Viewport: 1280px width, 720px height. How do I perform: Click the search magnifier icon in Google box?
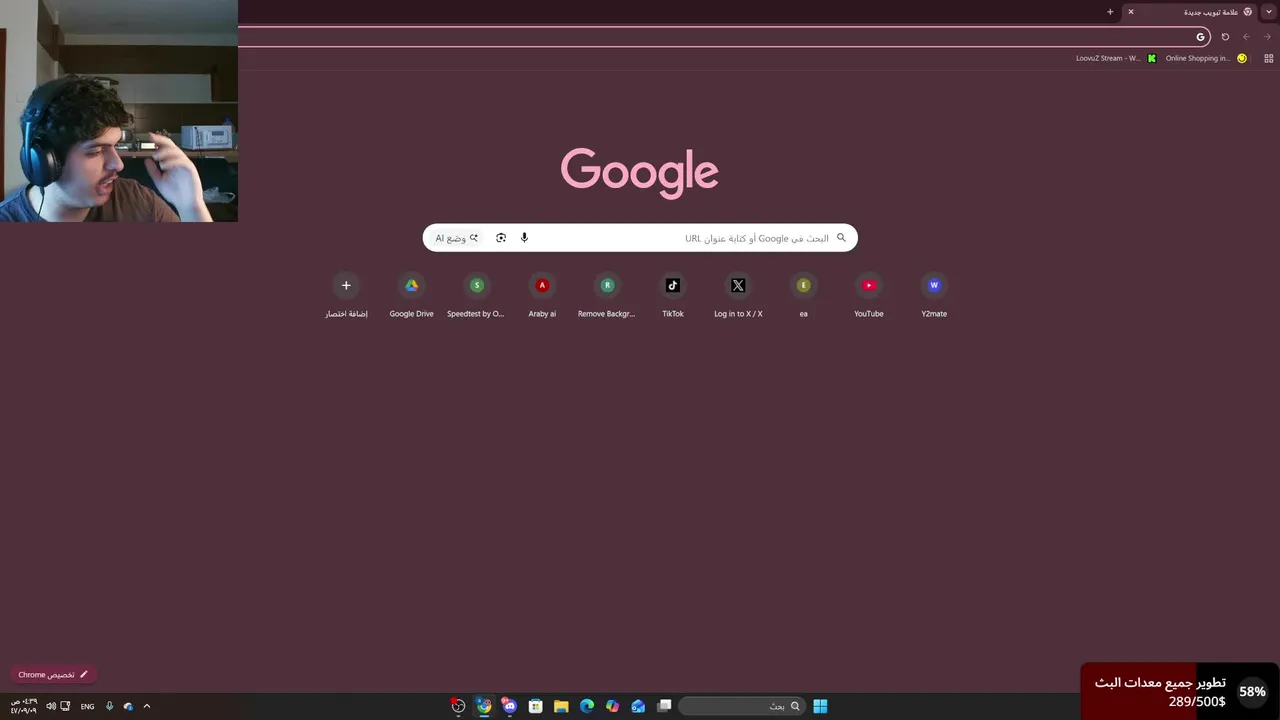coord(841,238)
